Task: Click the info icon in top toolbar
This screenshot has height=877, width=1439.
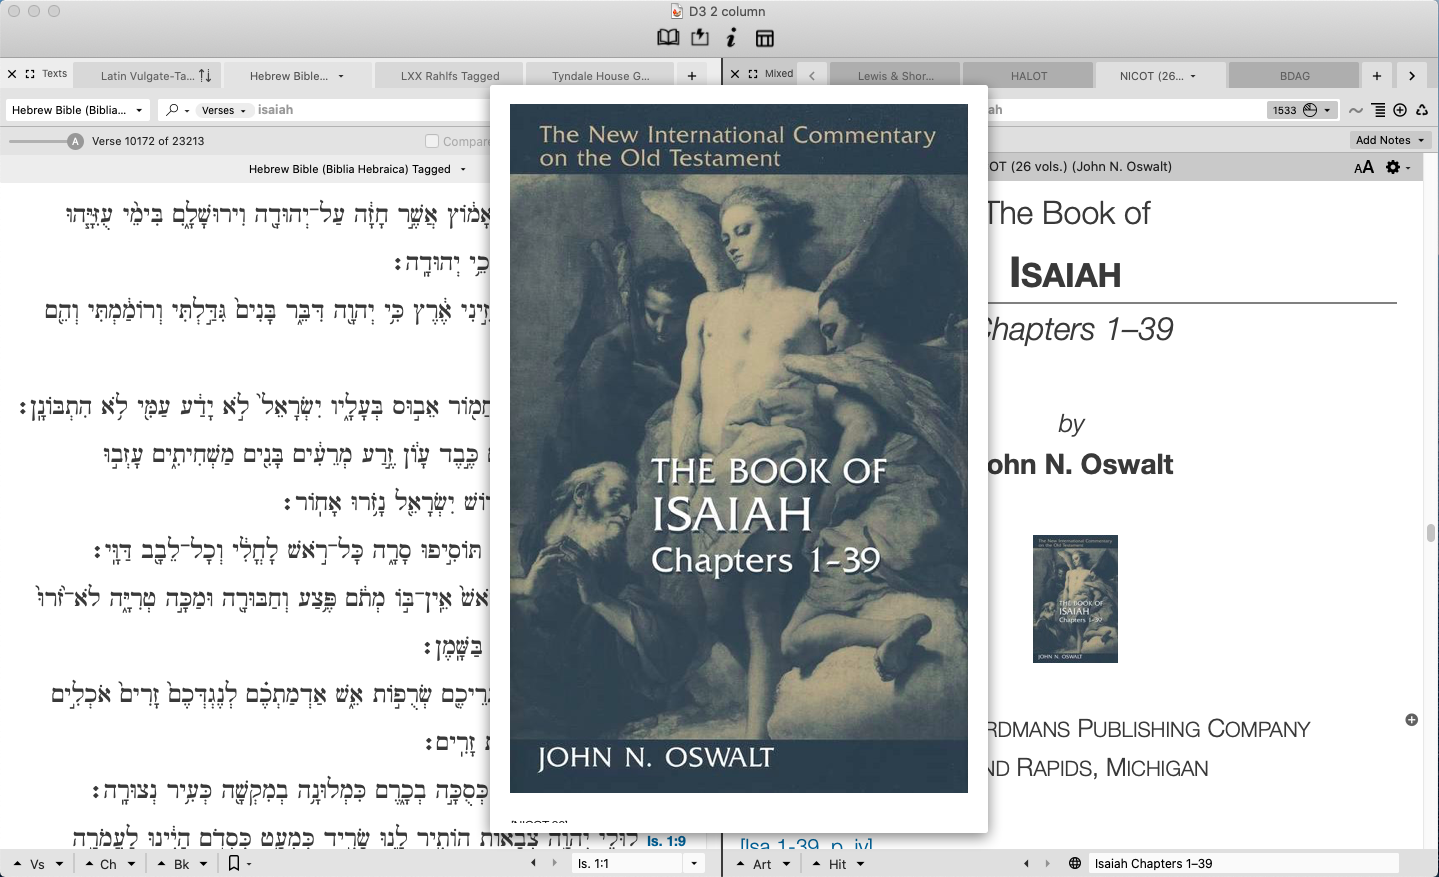Action: click(x=731, y=38)
